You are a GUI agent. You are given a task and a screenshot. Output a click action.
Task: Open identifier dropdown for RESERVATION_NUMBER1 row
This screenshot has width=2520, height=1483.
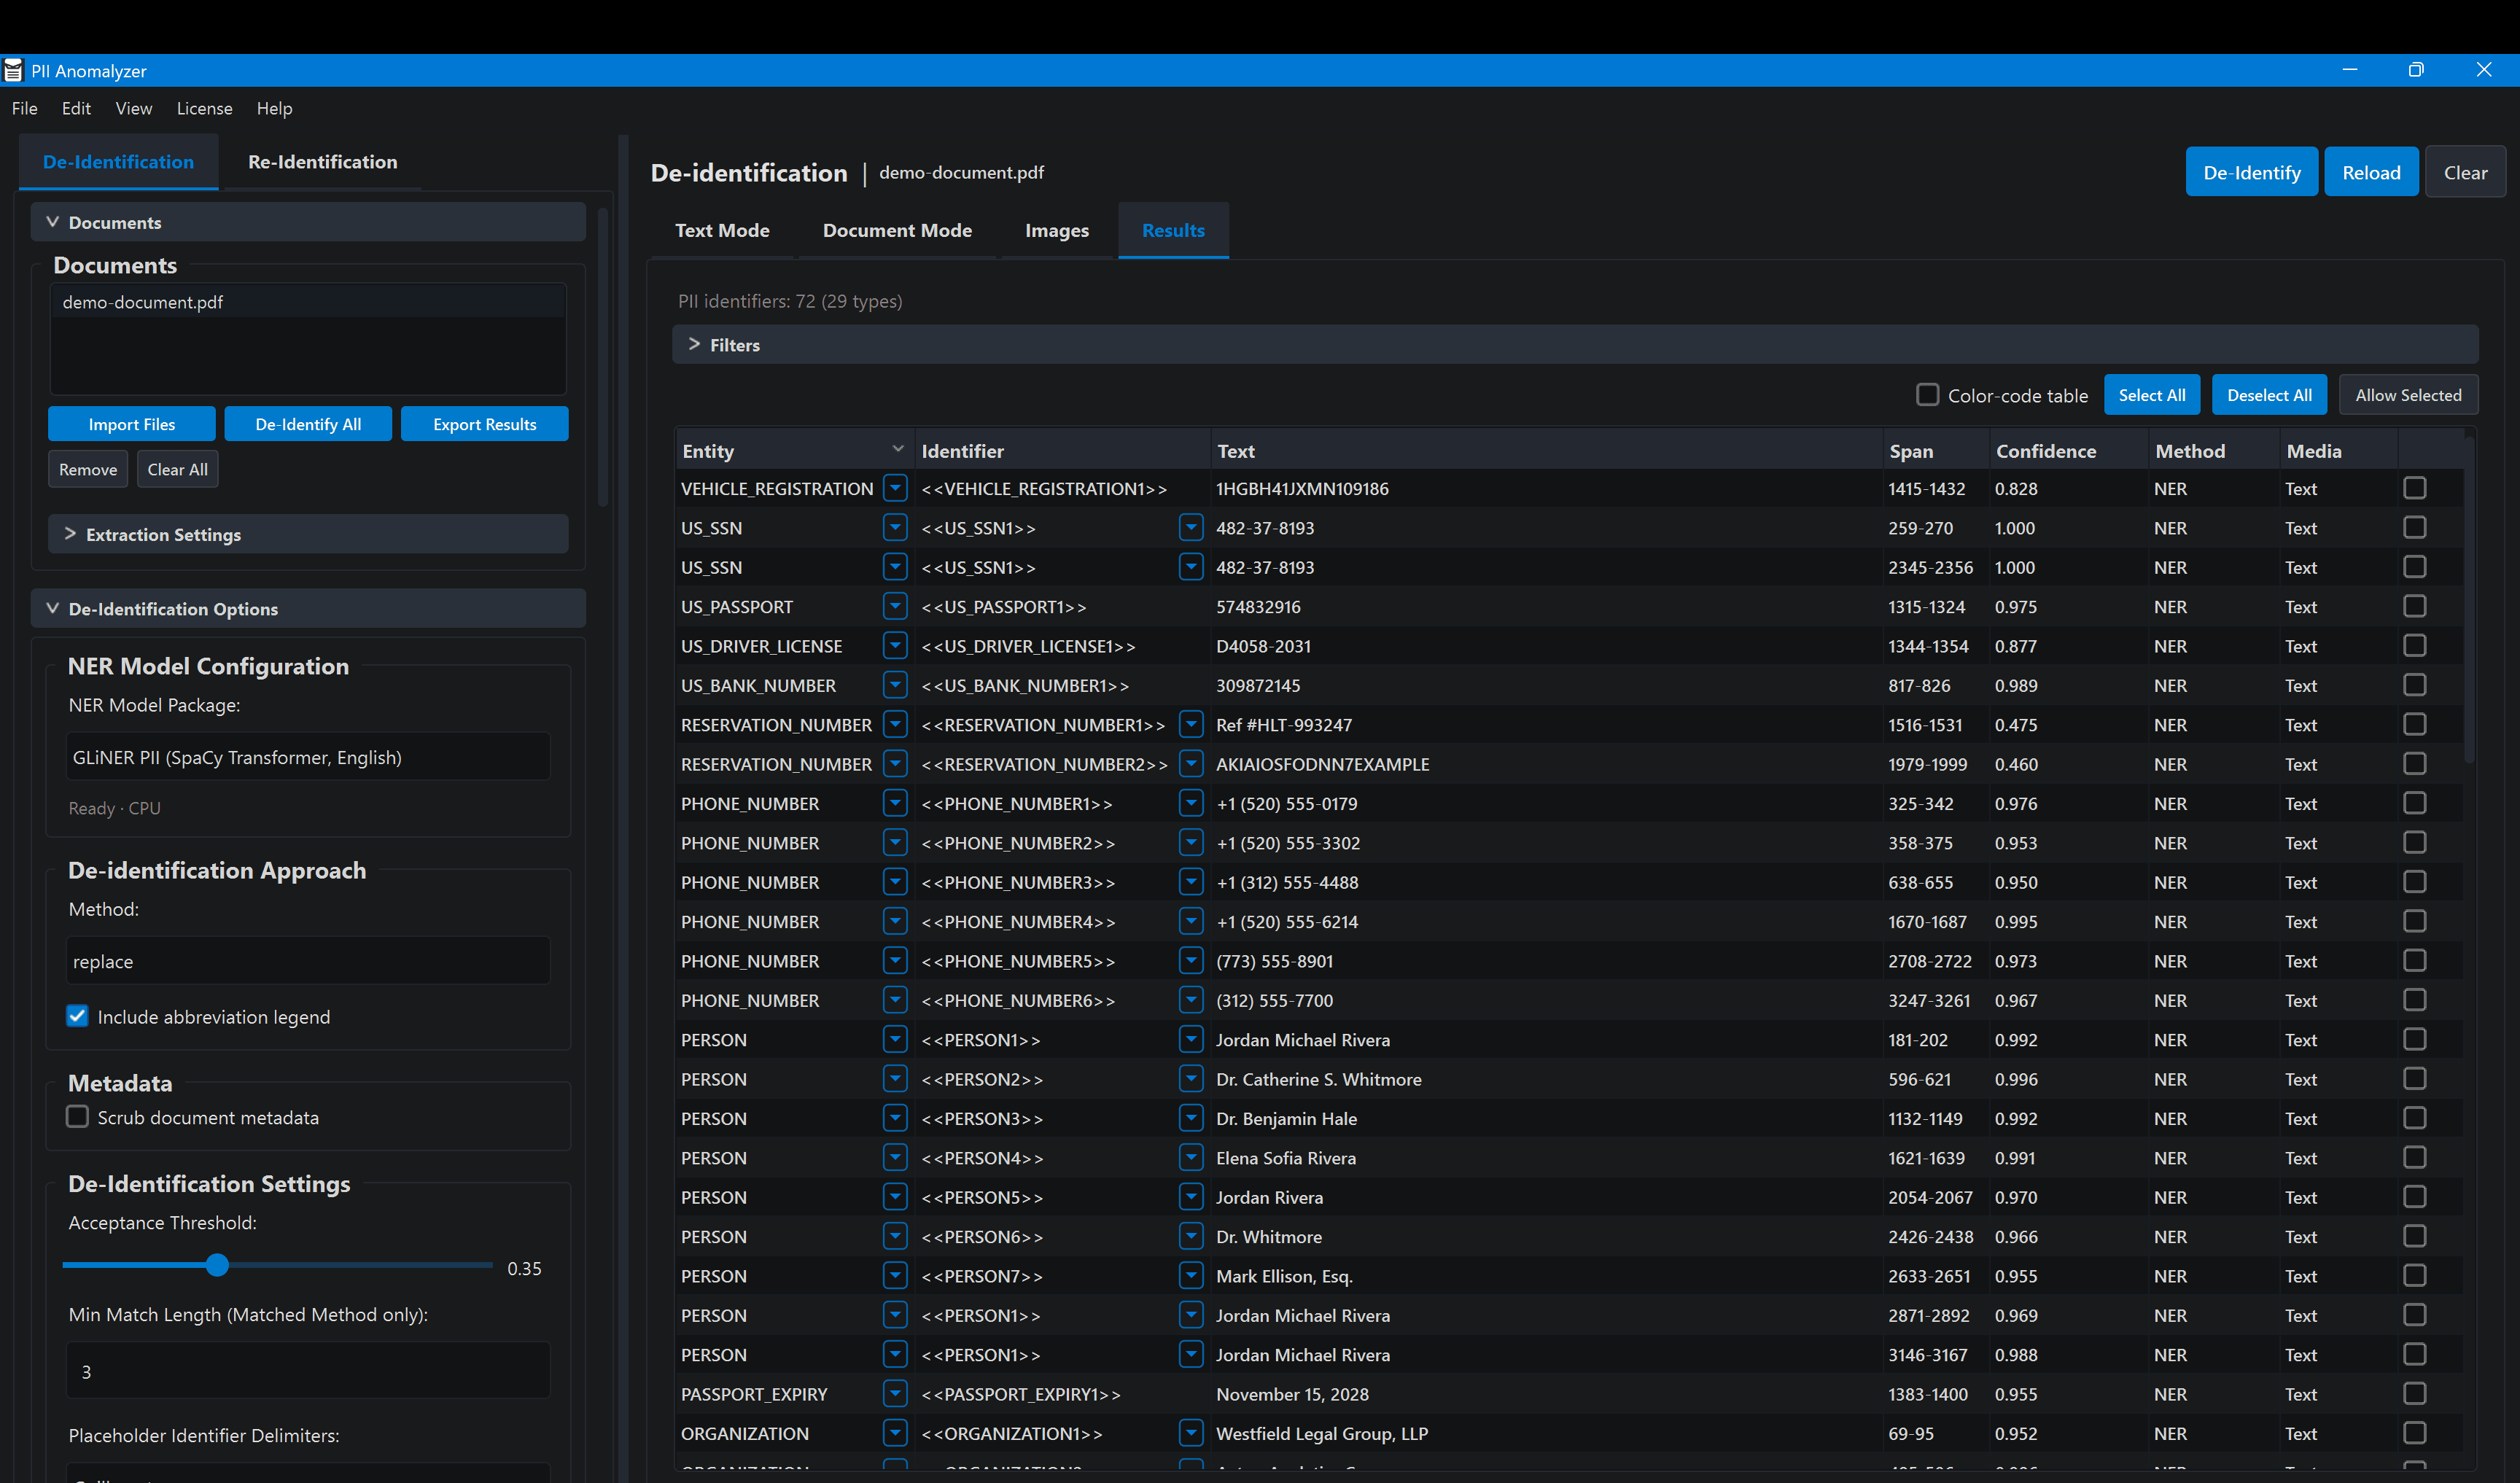(1190, 724)
